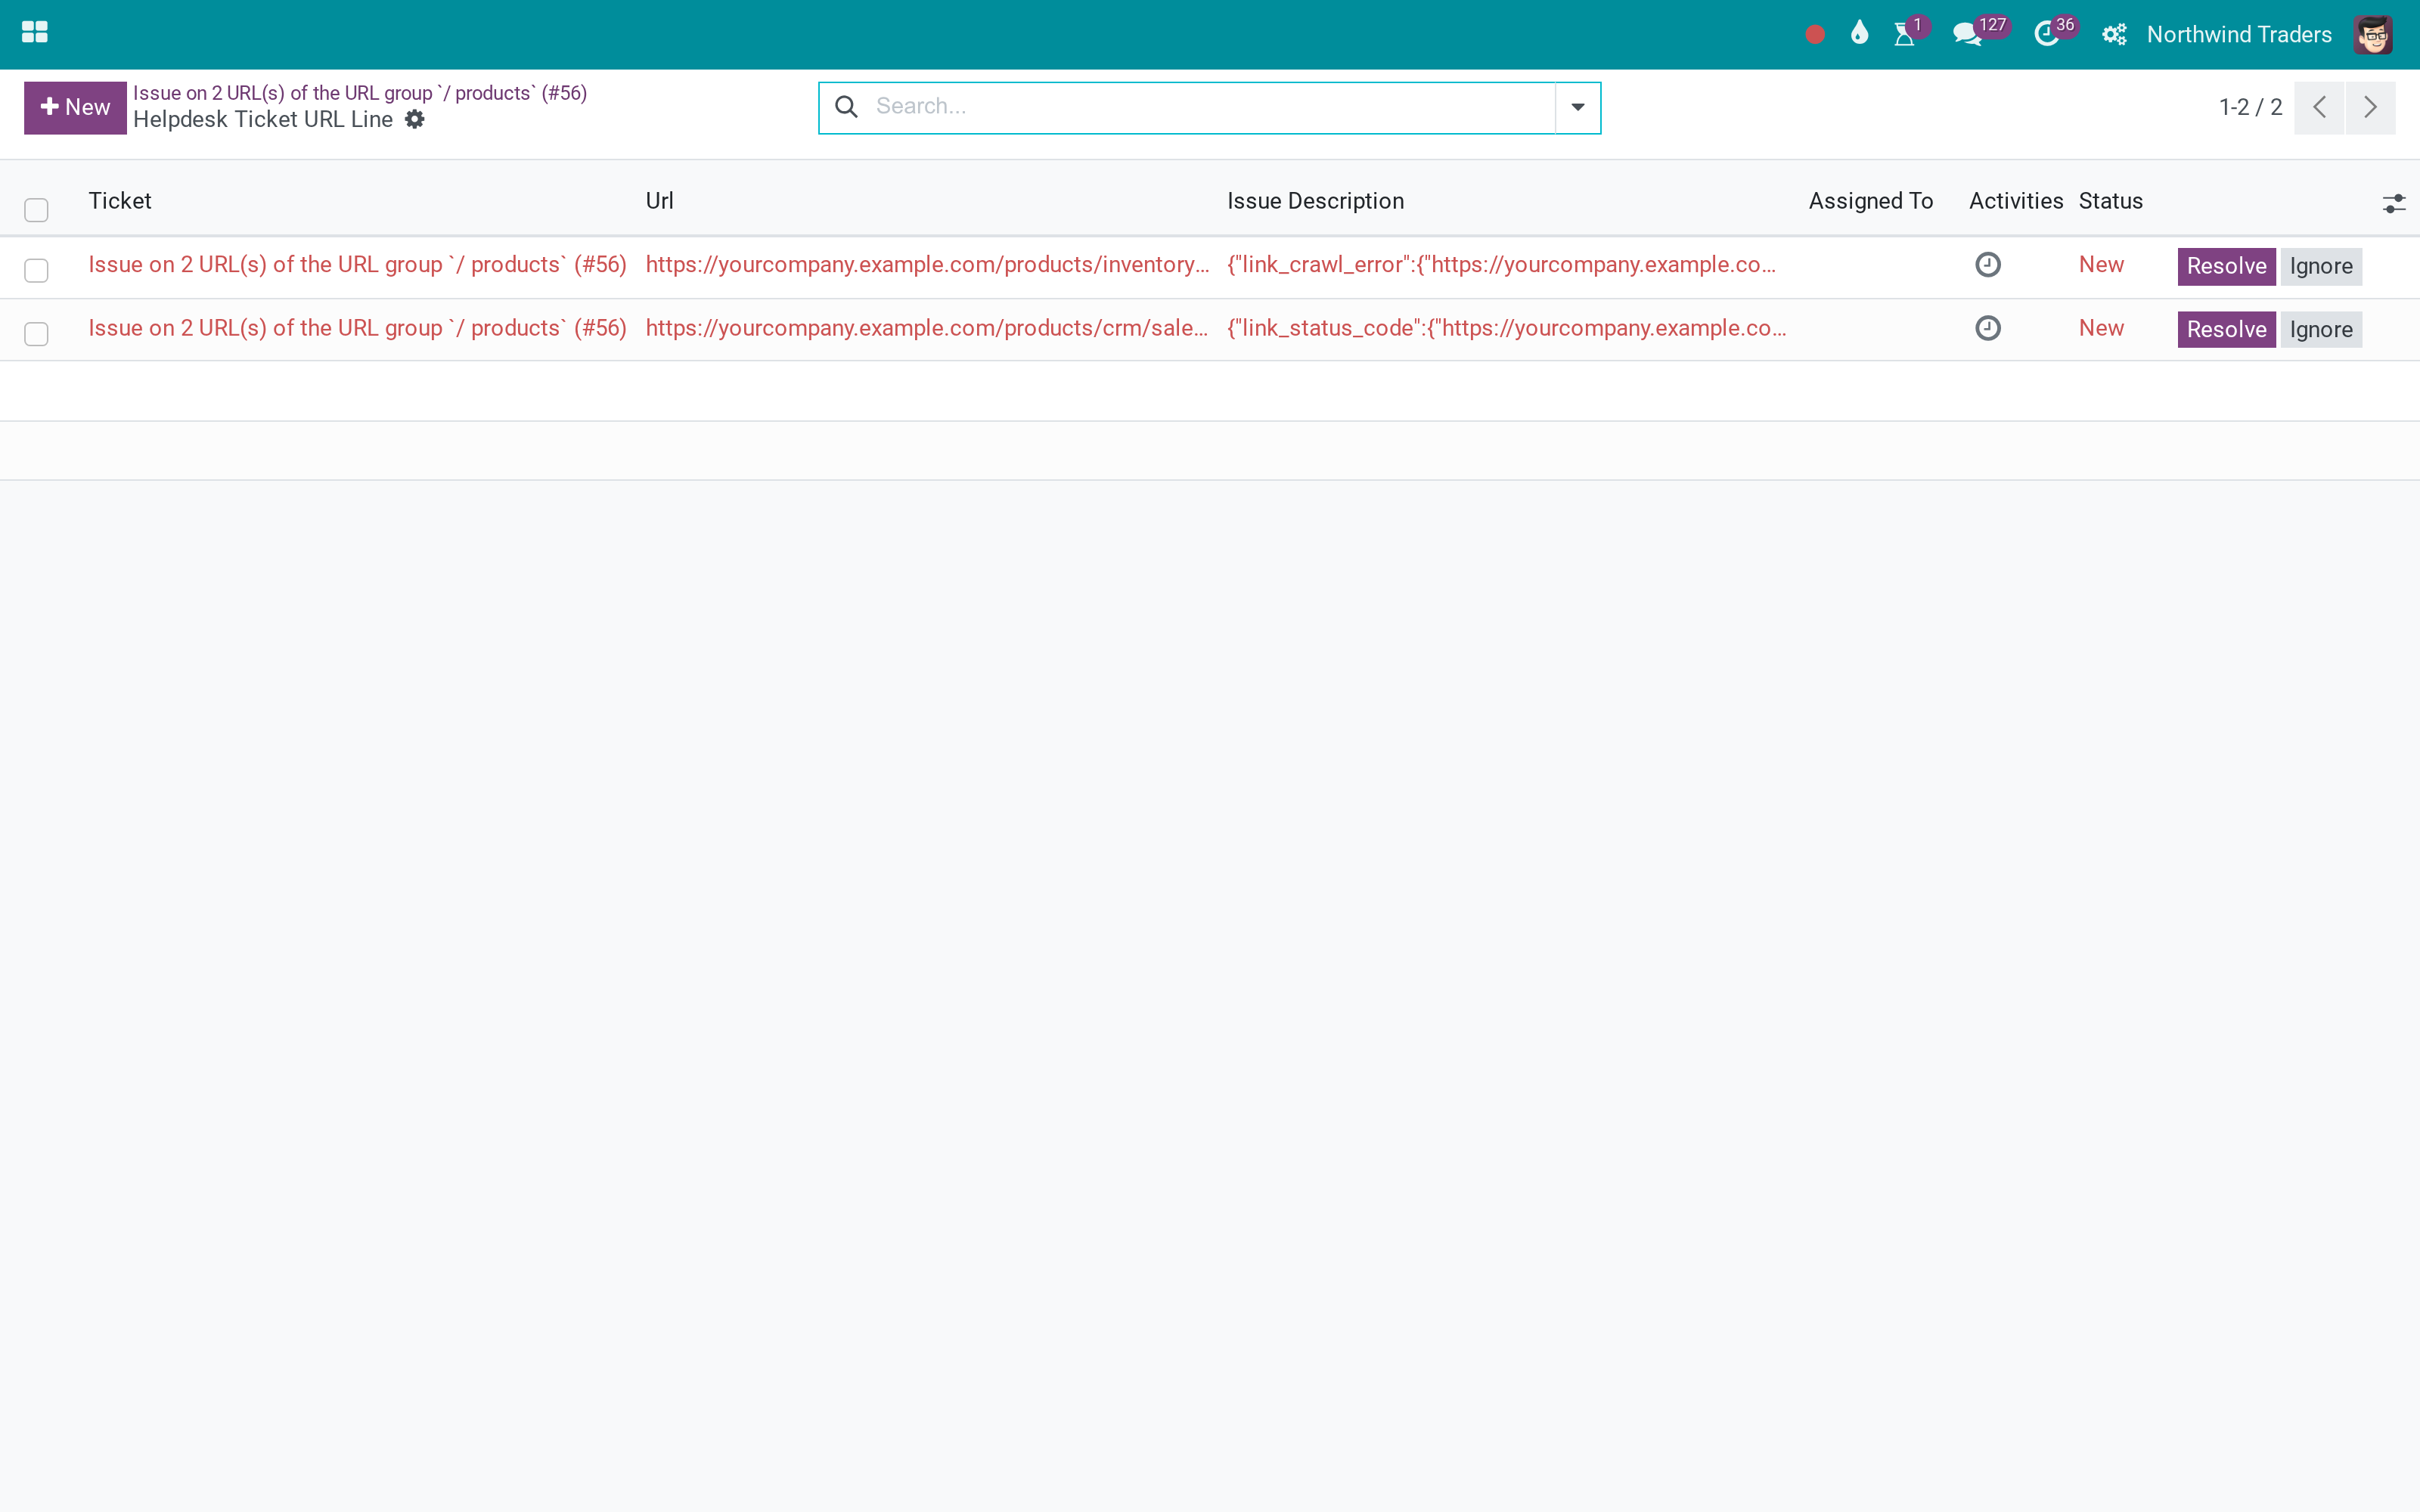The image size is (2420, 1512).
Task: Open the main apps menu grid icon
Action: tap(35, 33)
